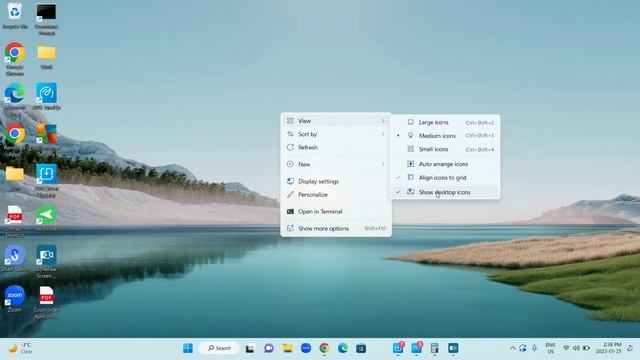Open Calculator from the taskbar
The height and width of the screenshot is (360, 640).
434,348
